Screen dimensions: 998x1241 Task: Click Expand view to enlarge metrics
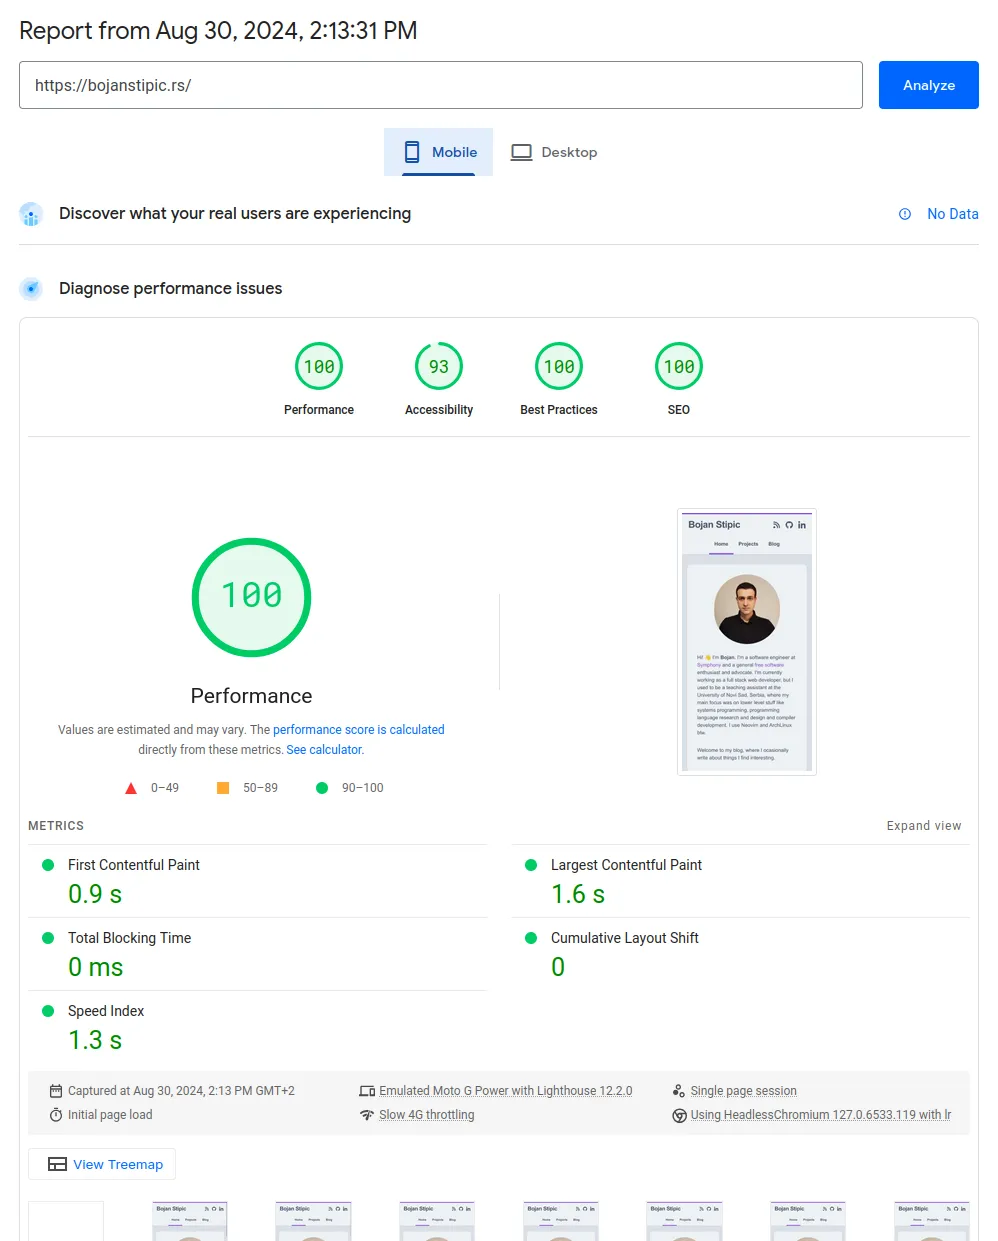tap(923, 825)
